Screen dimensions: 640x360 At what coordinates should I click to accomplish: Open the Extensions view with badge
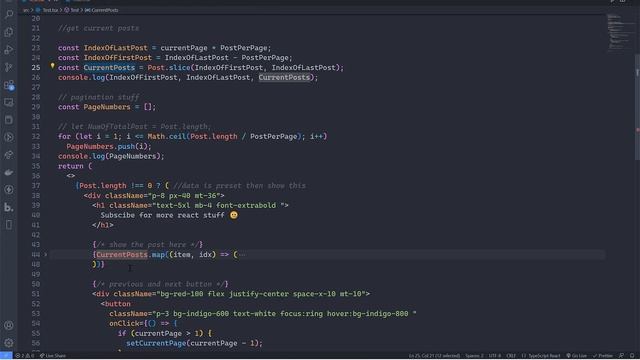[x=9, y=85]
